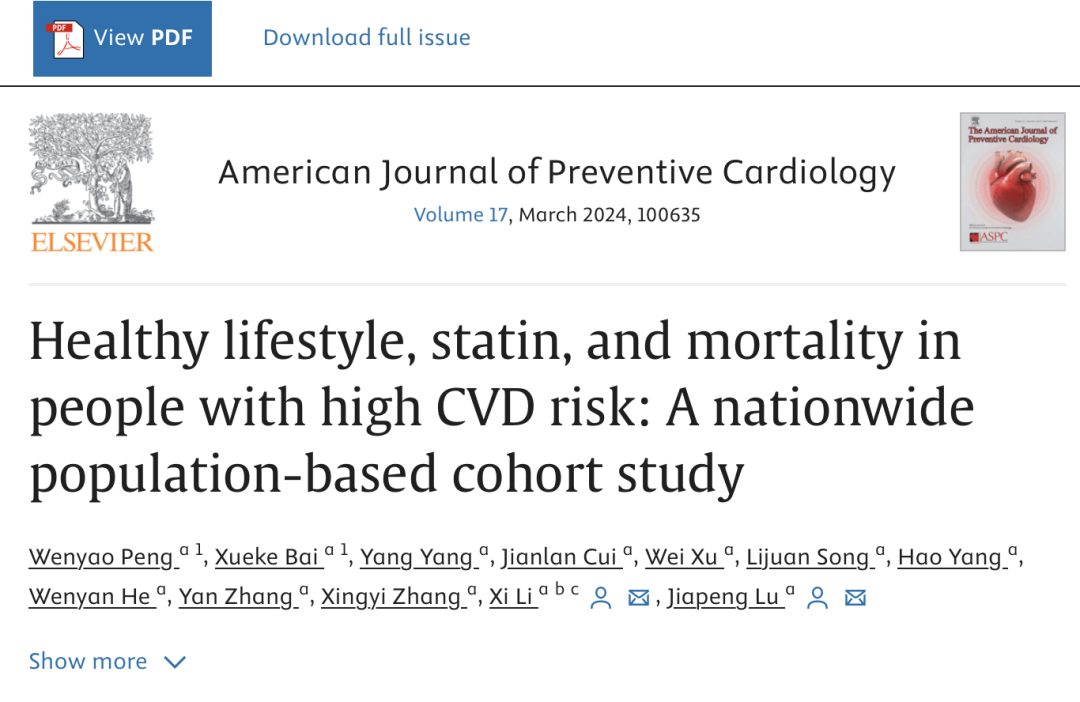The height and width of the screenshot is (702, 1080).
Task: Click author name Wenyan He
Action: pos(89,597)
